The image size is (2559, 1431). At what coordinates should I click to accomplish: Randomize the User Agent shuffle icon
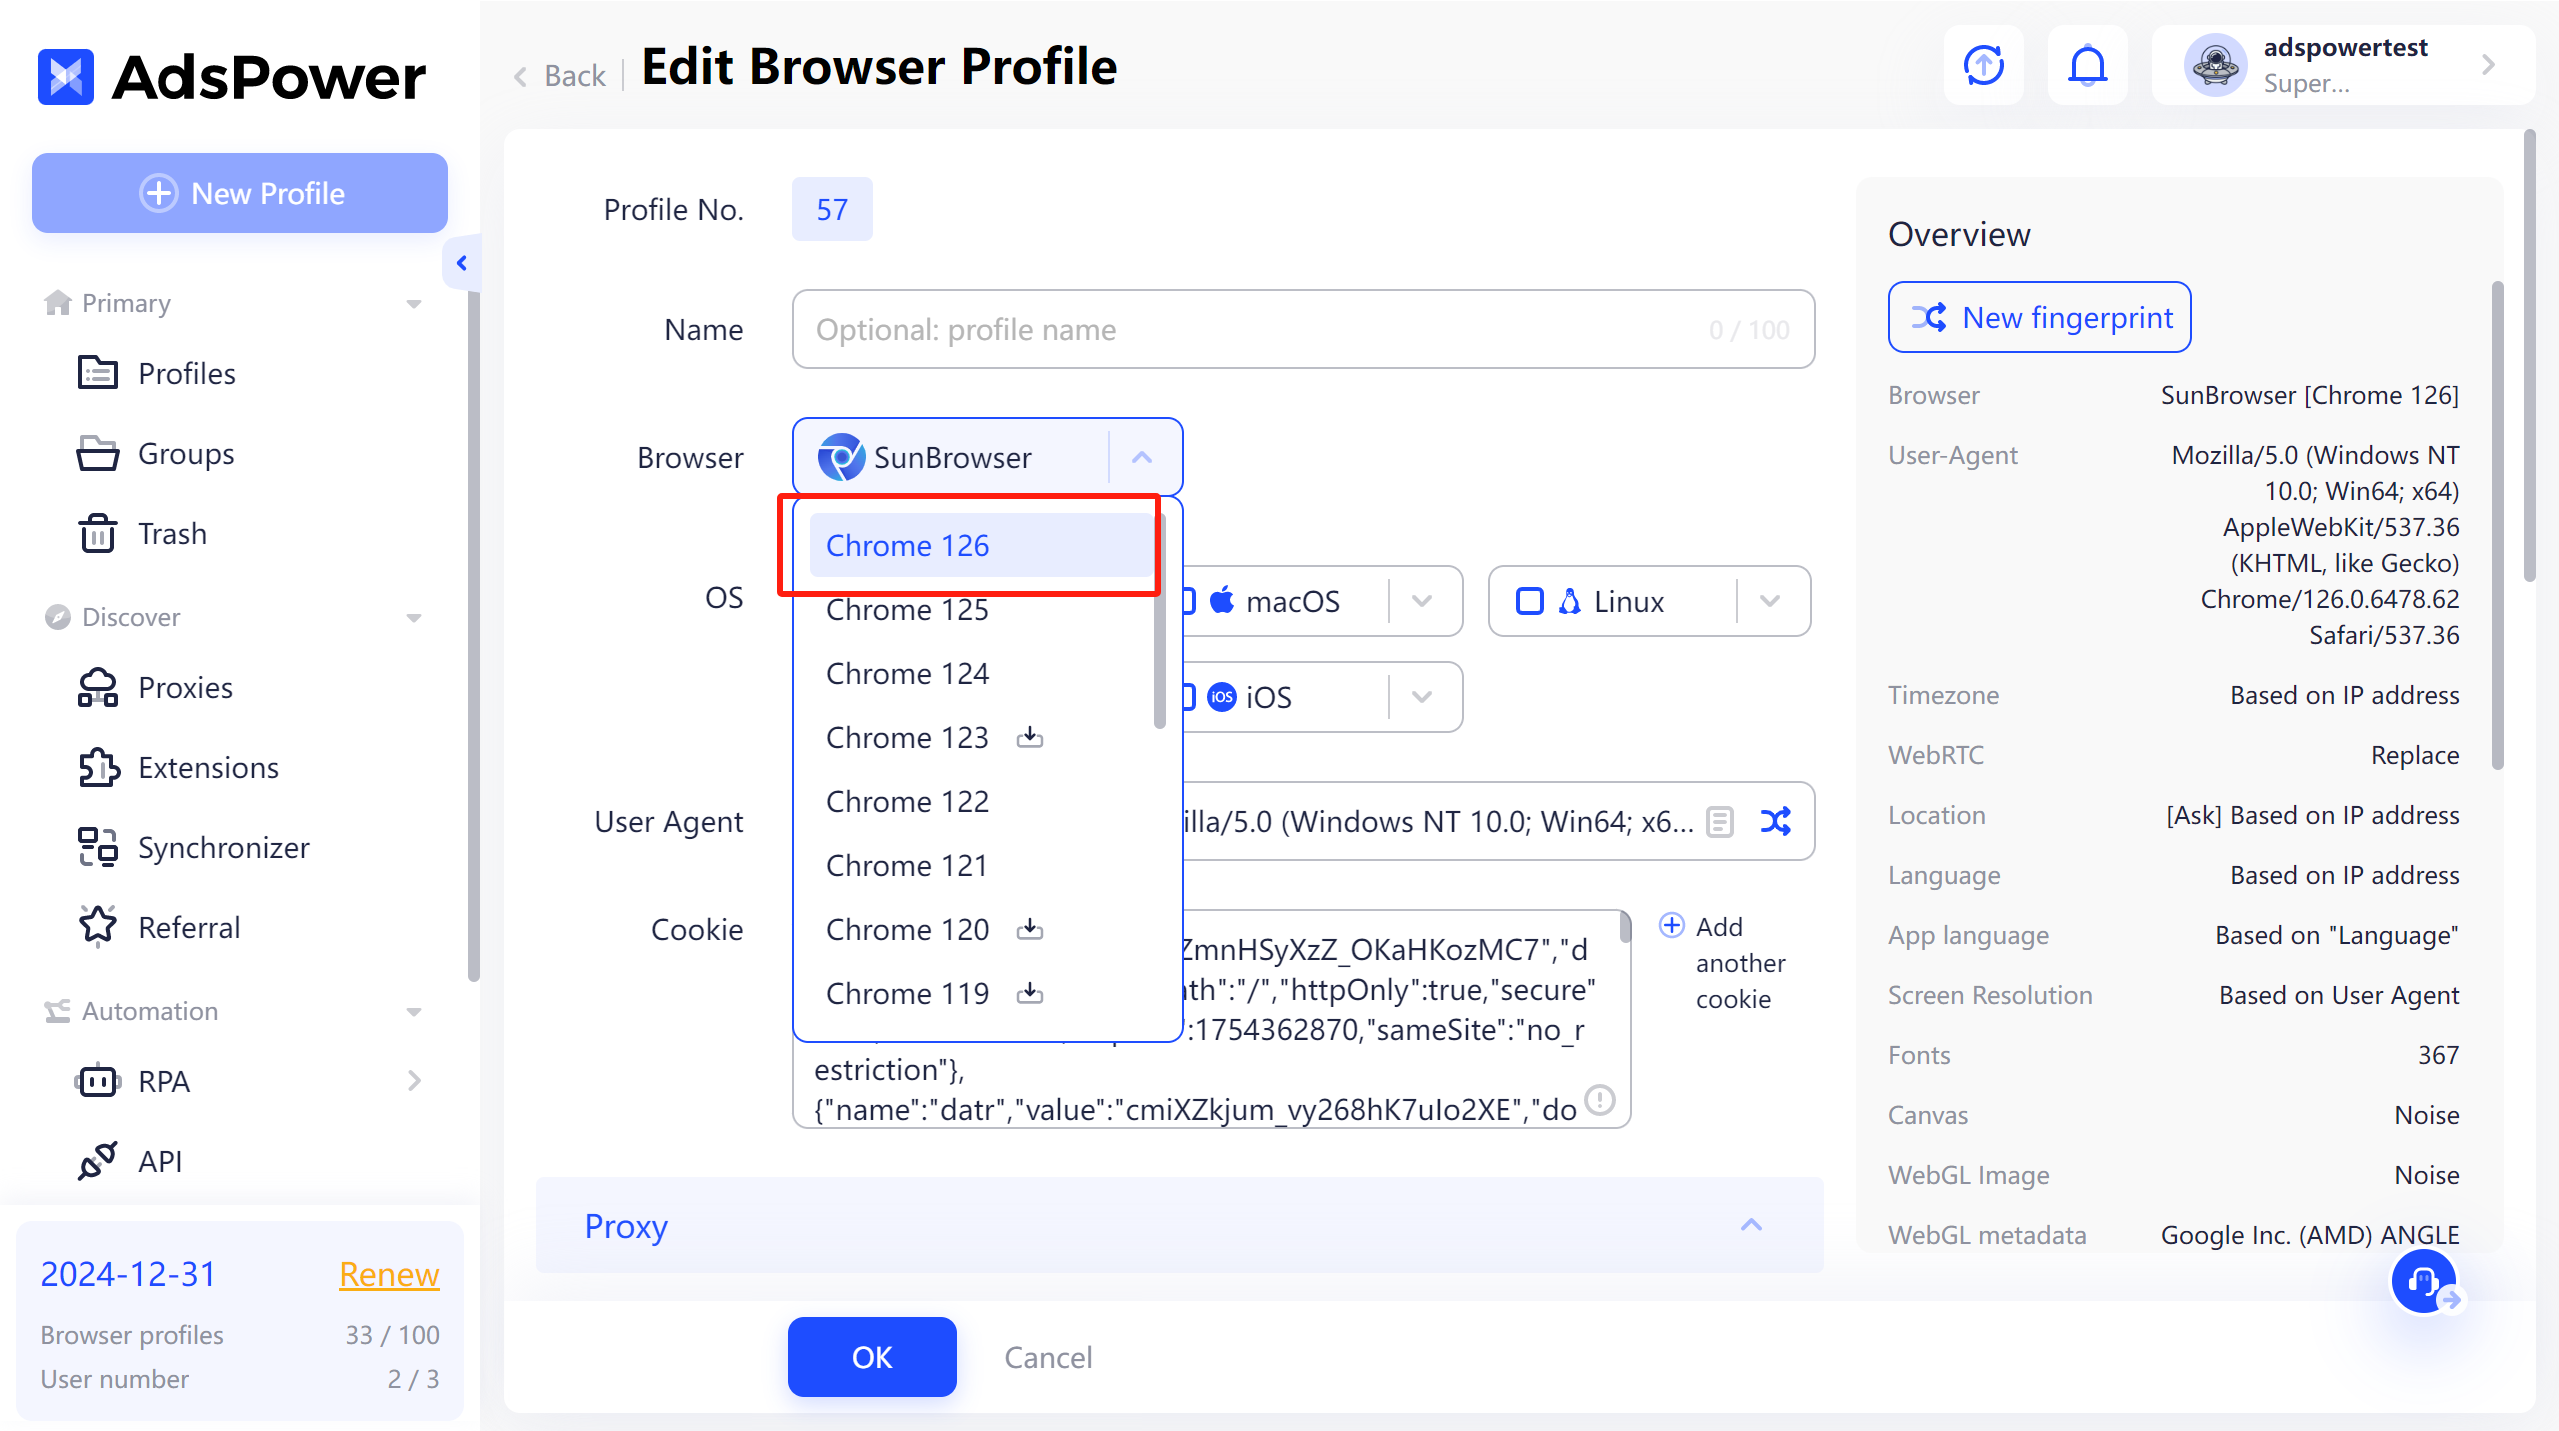(1776, 822)
